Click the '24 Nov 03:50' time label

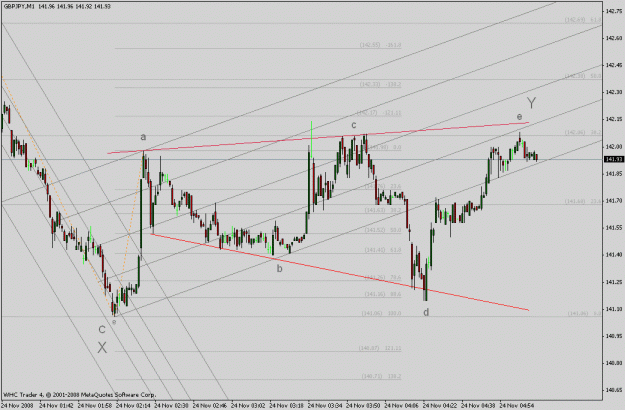point(362,405)
